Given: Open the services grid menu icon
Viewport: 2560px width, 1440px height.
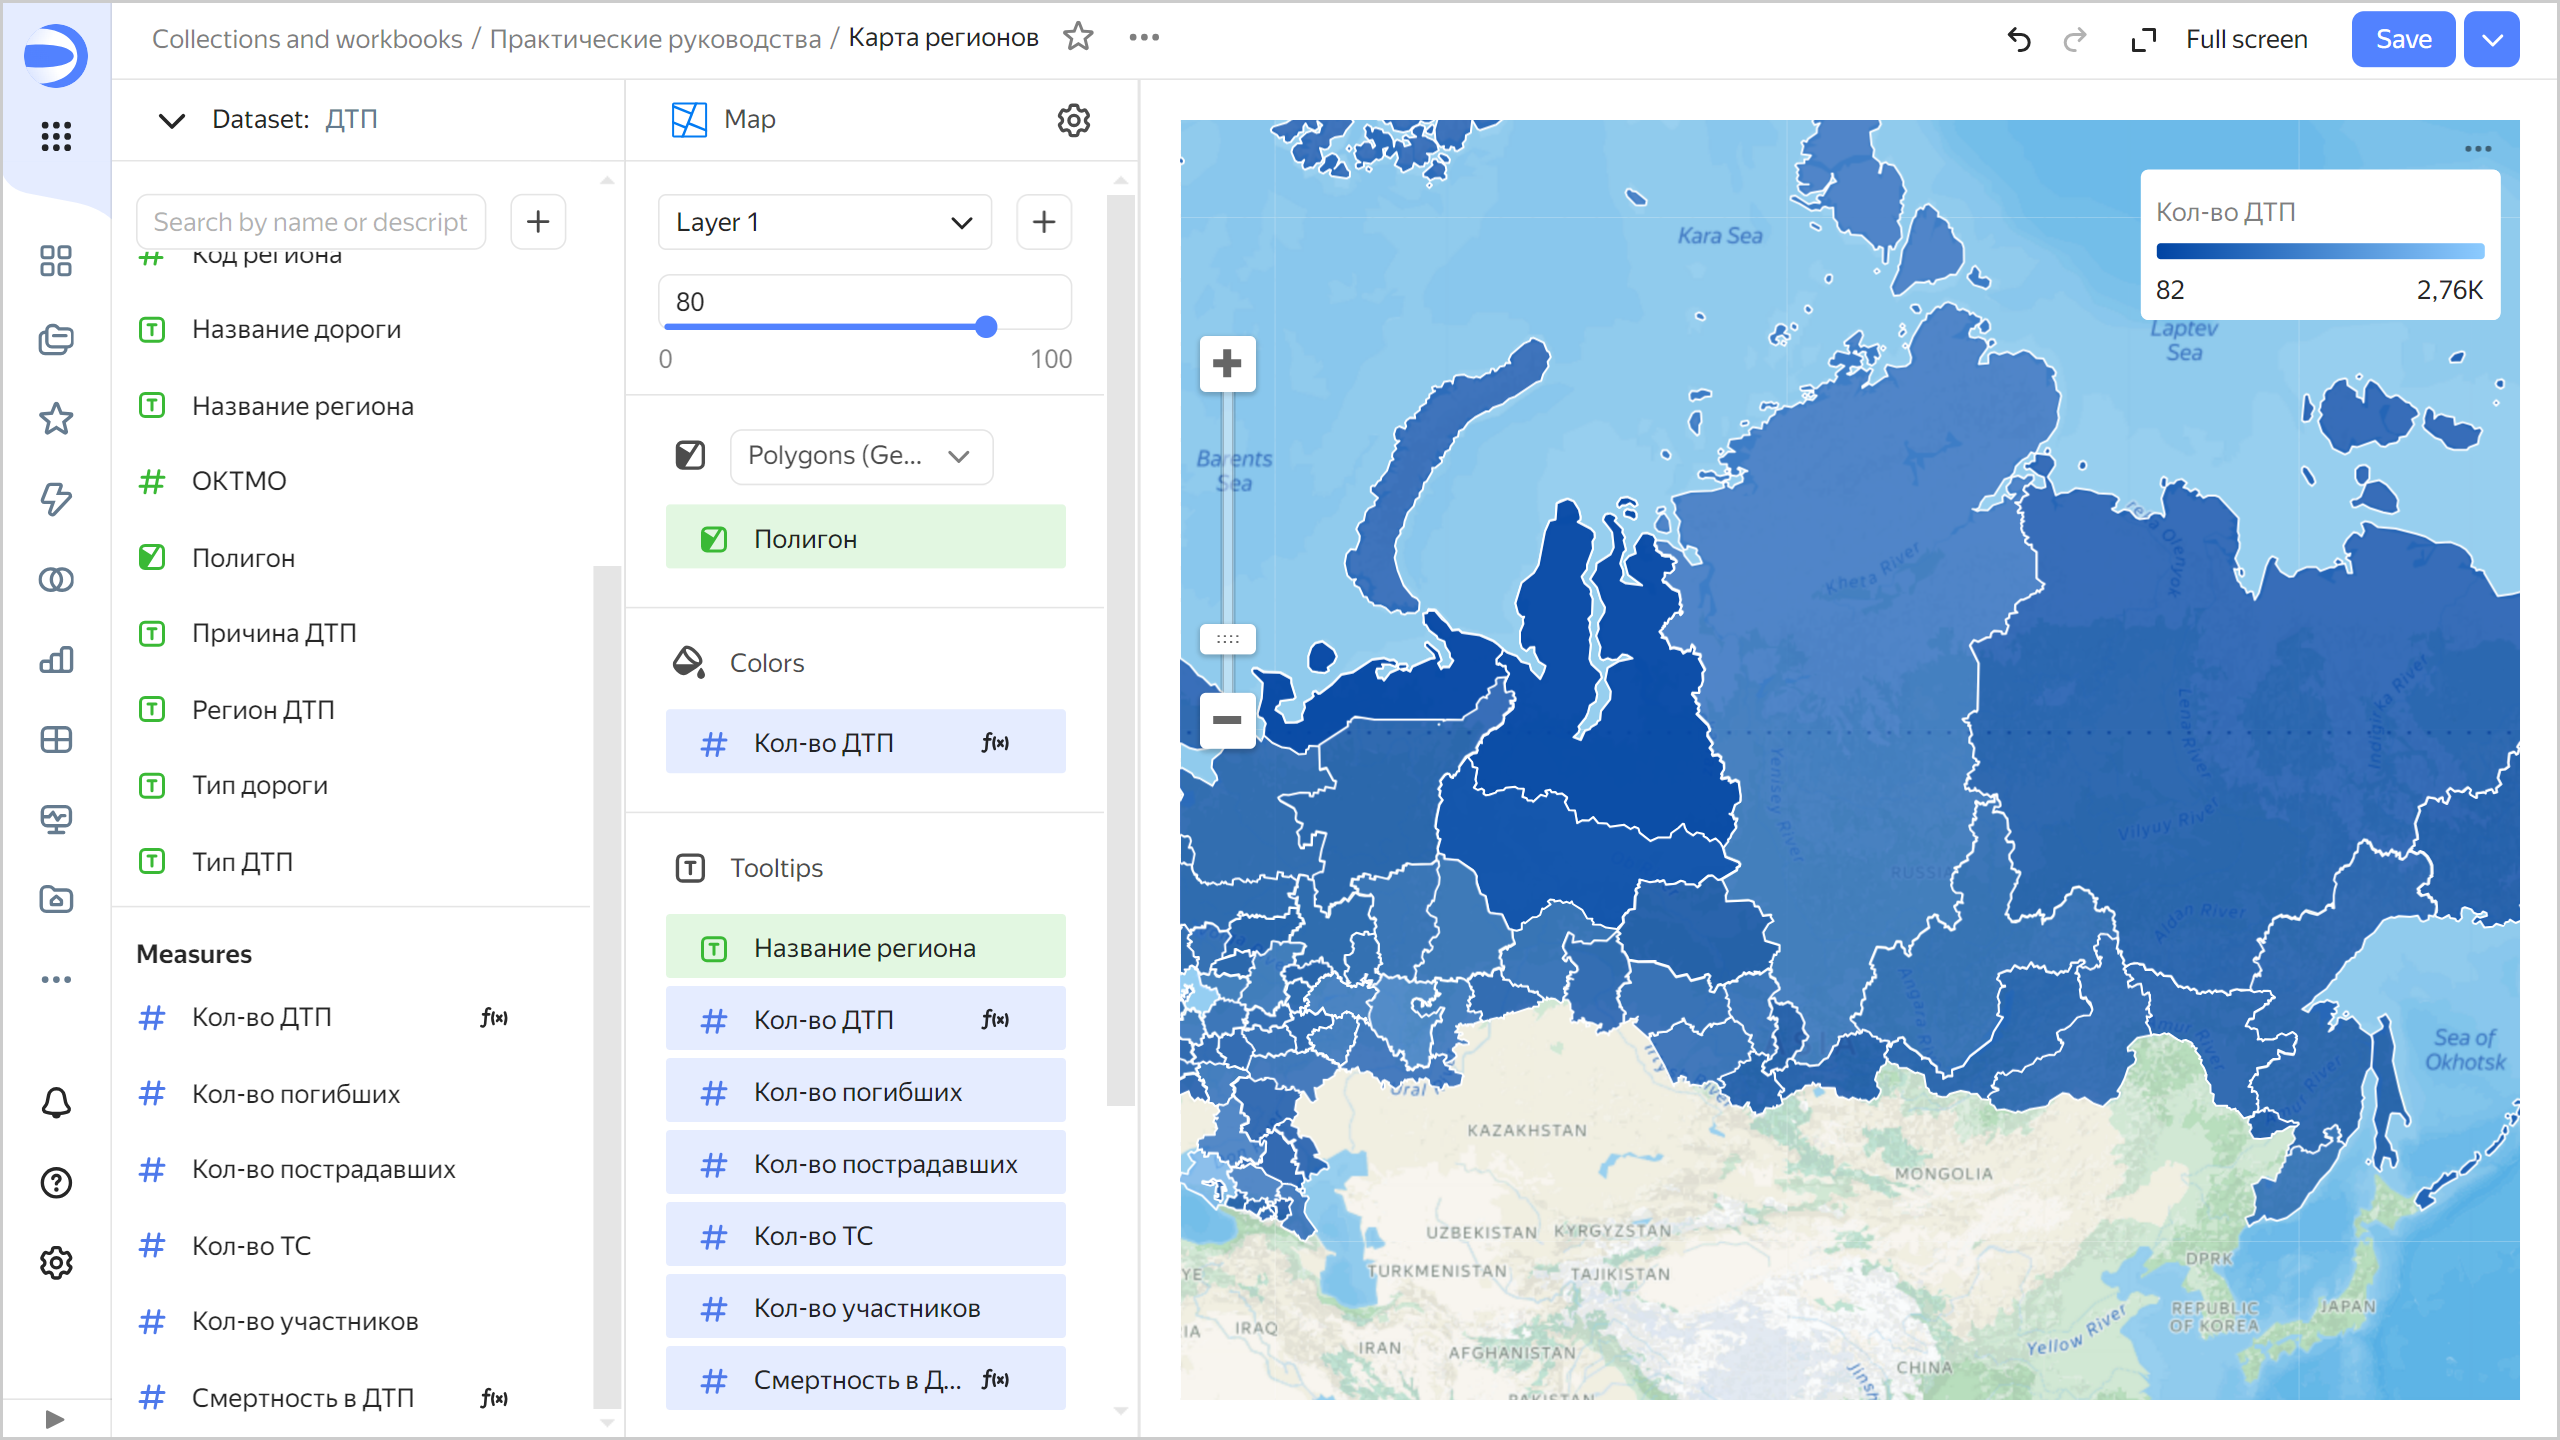Looking at the screenshot, I should (56, 136).
